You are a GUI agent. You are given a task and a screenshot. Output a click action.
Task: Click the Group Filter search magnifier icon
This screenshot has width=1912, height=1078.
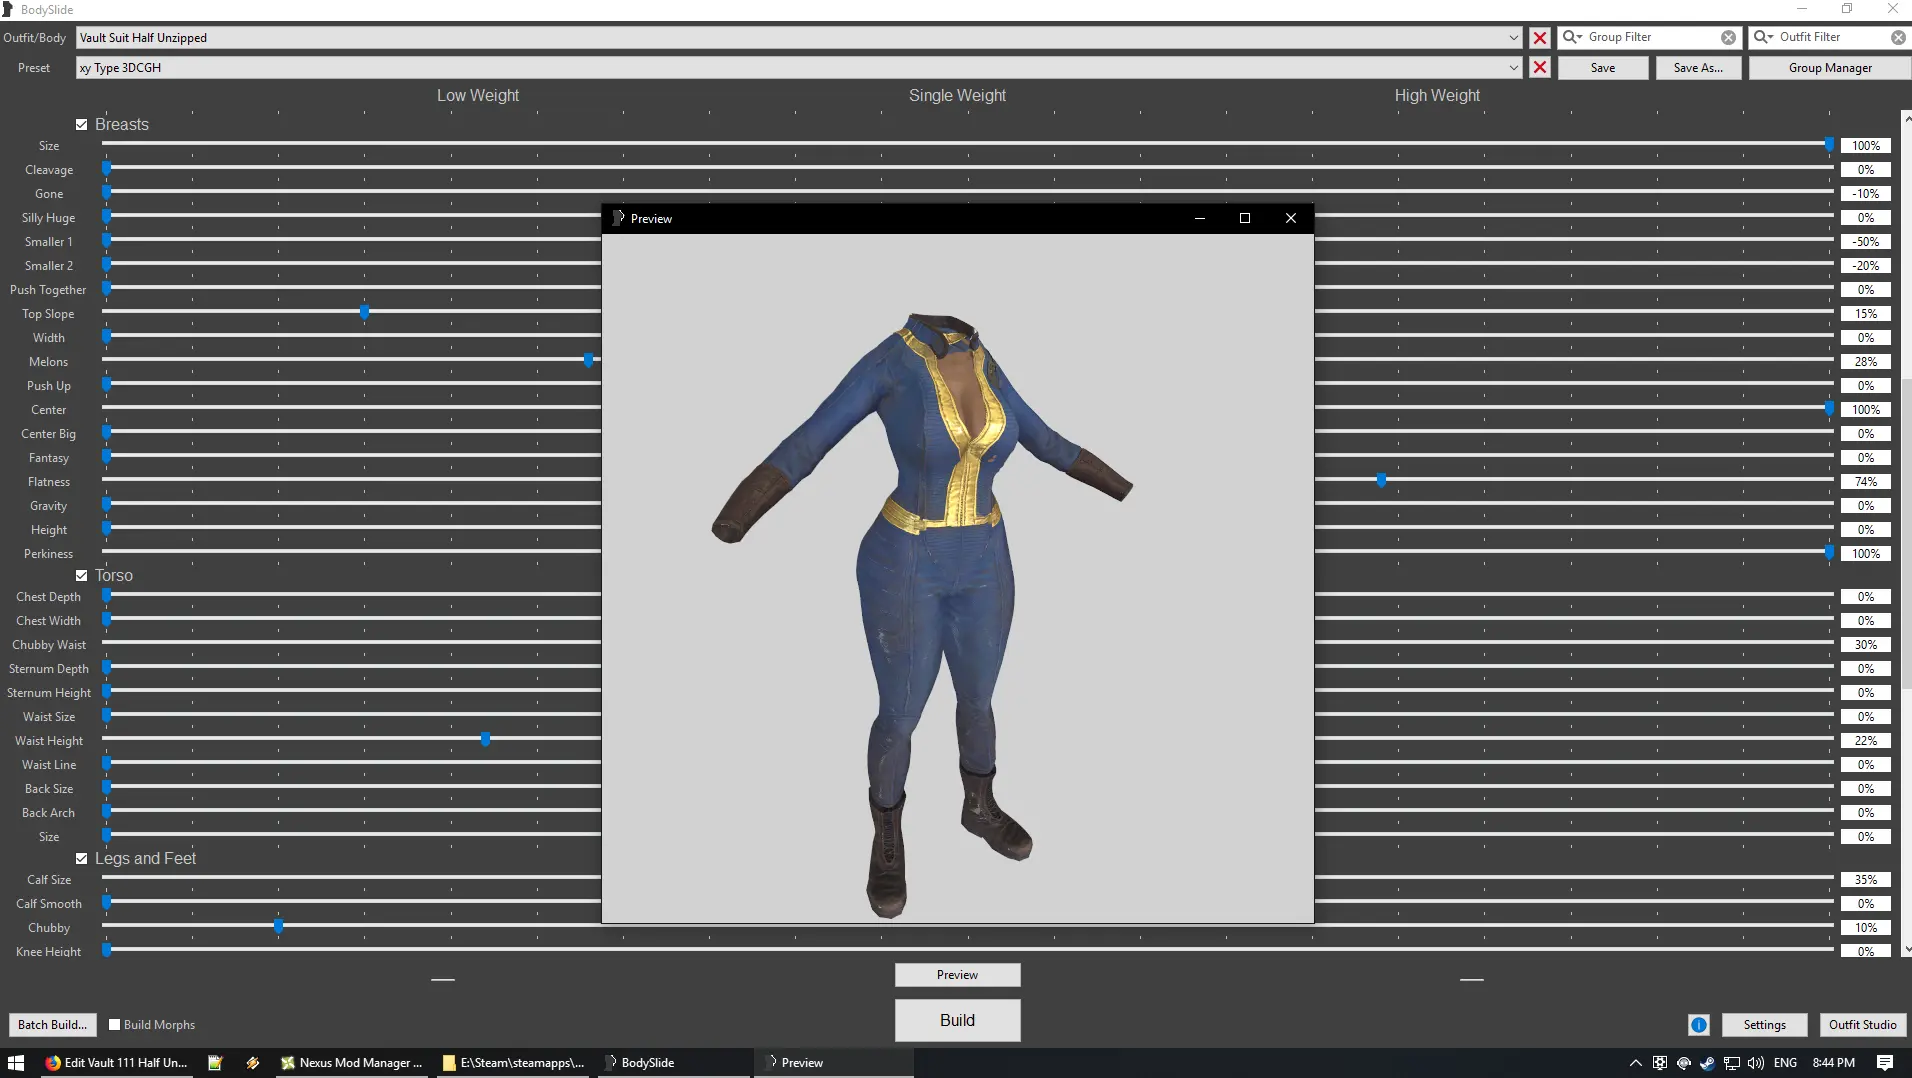click(1572, 37)
